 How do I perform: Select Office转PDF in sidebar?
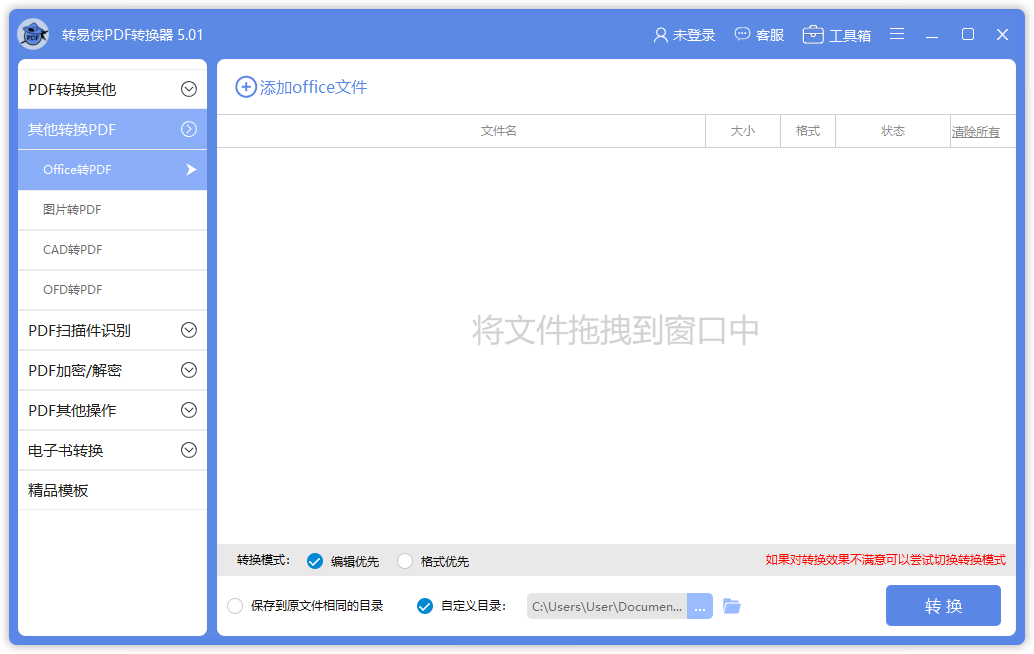pos(112,169)
